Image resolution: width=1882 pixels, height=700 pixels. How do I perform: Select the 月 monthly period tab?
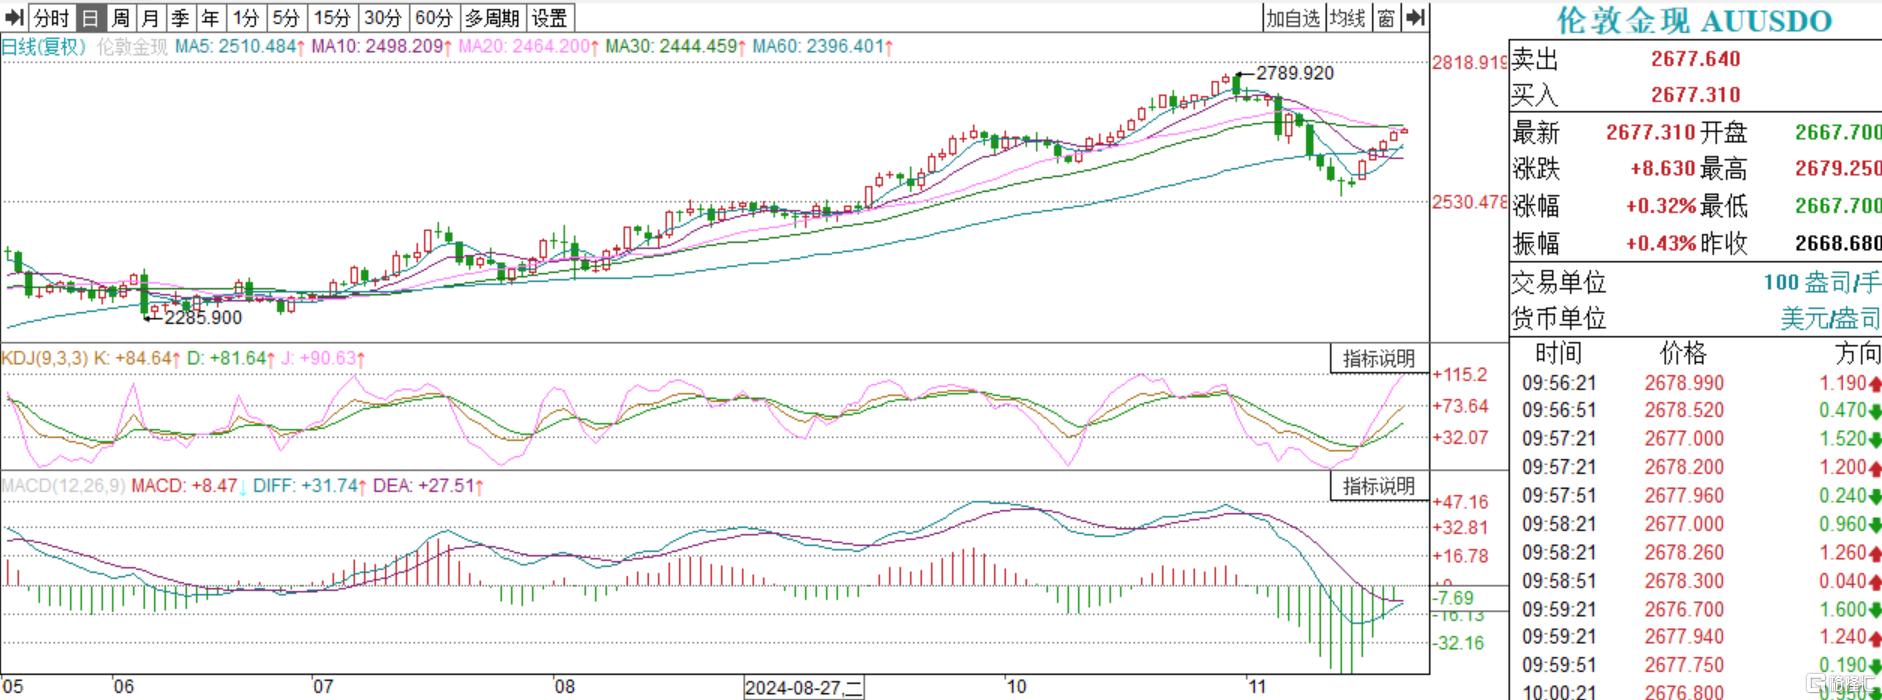click(x=150, y=18)
